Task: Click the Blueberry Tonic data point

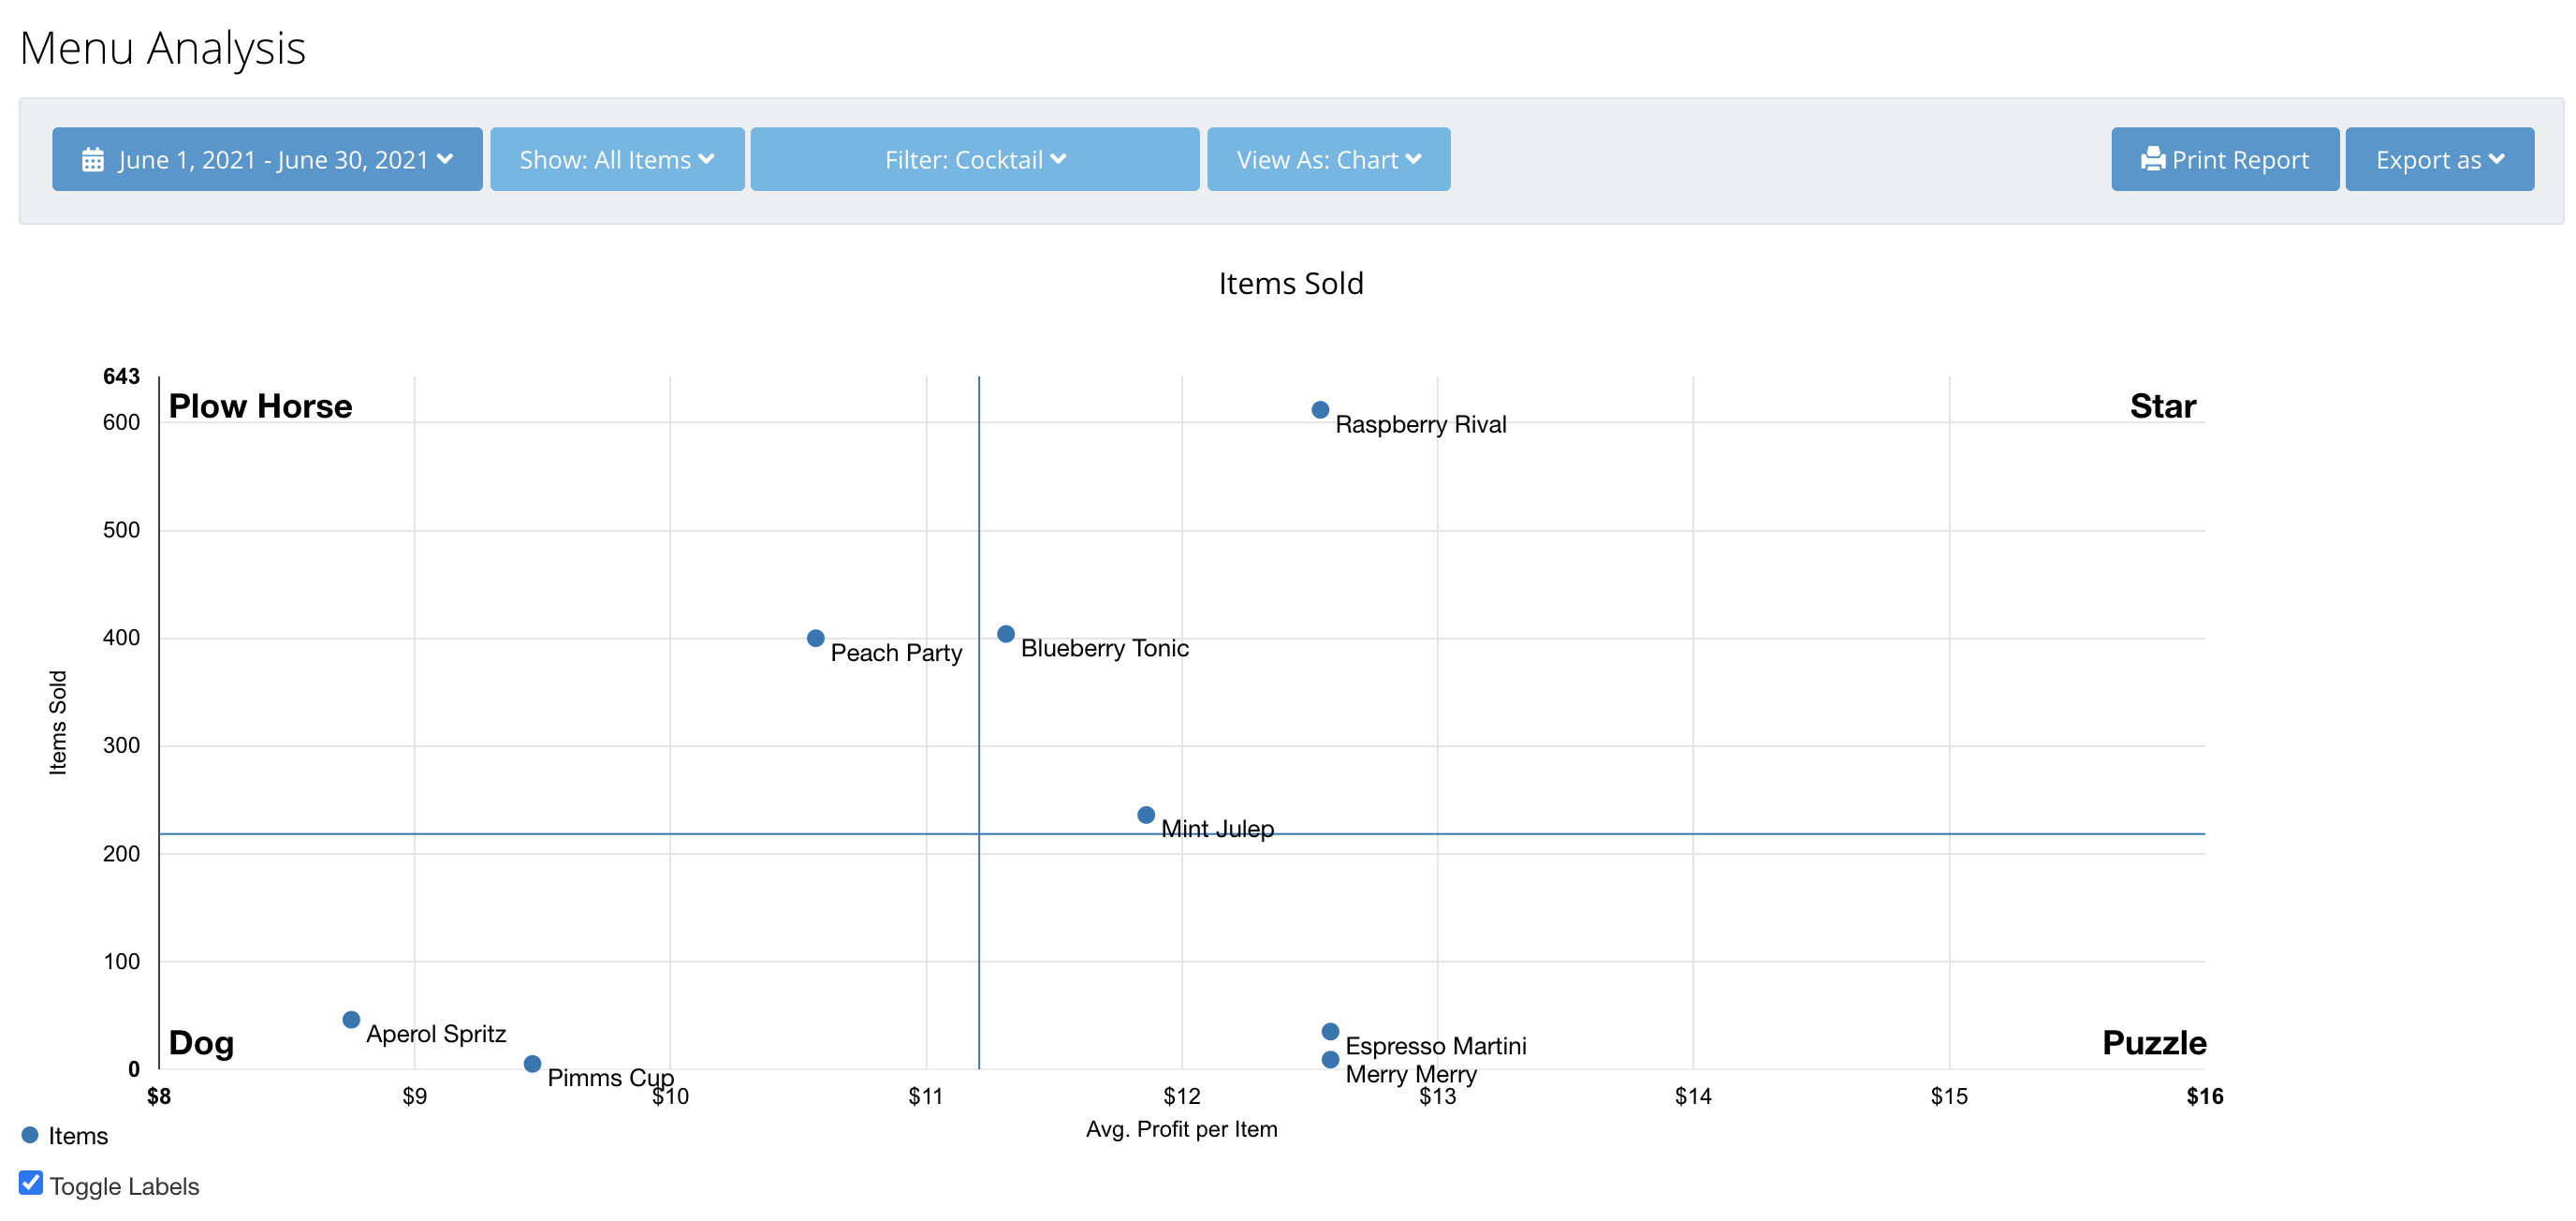Action: coord(1006,634)
